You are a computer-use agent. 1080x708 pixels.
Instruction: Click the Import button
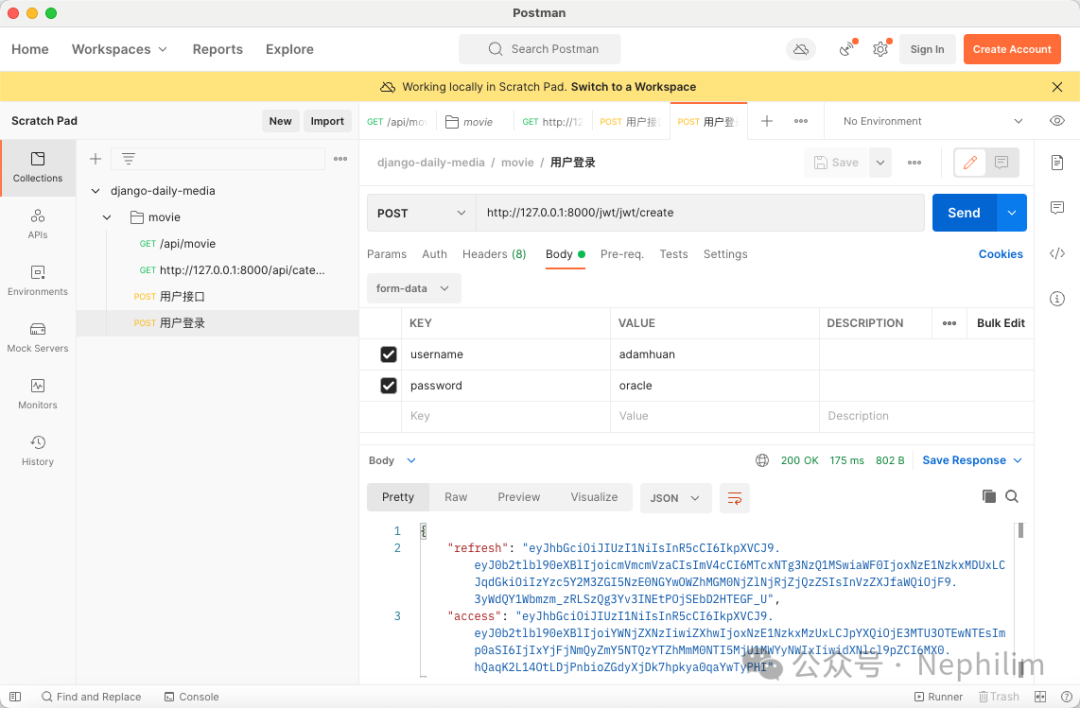tap(326, 121)
